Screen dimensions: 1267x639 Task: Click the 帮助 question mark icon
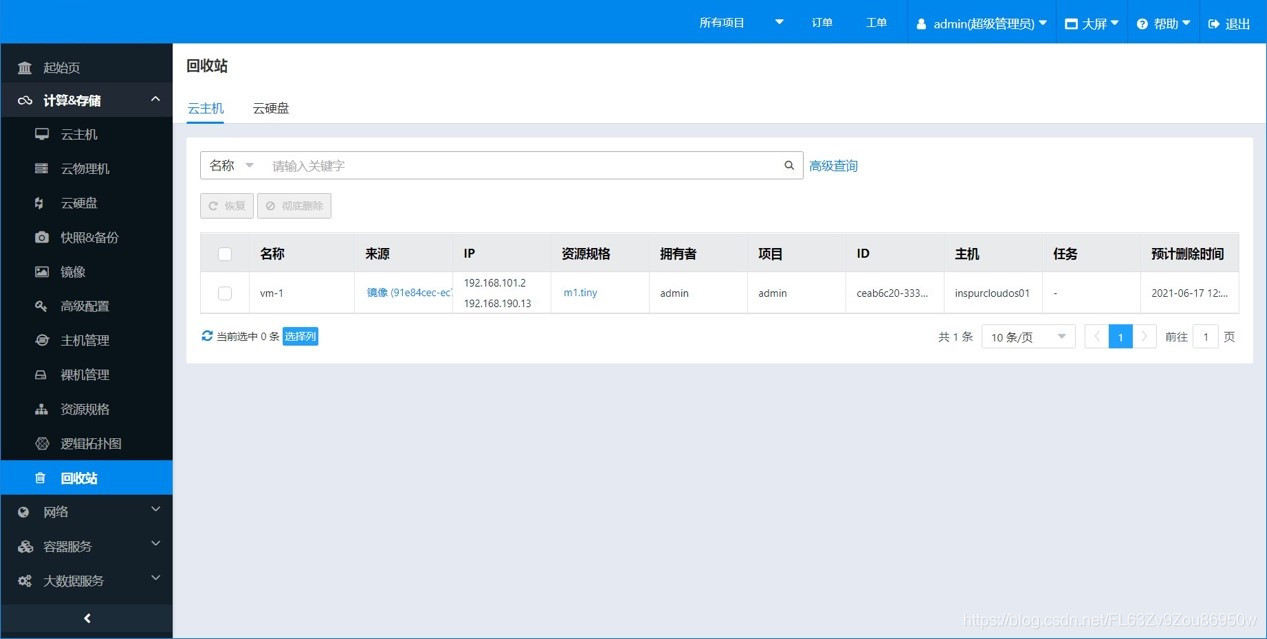coord(1143,24)
